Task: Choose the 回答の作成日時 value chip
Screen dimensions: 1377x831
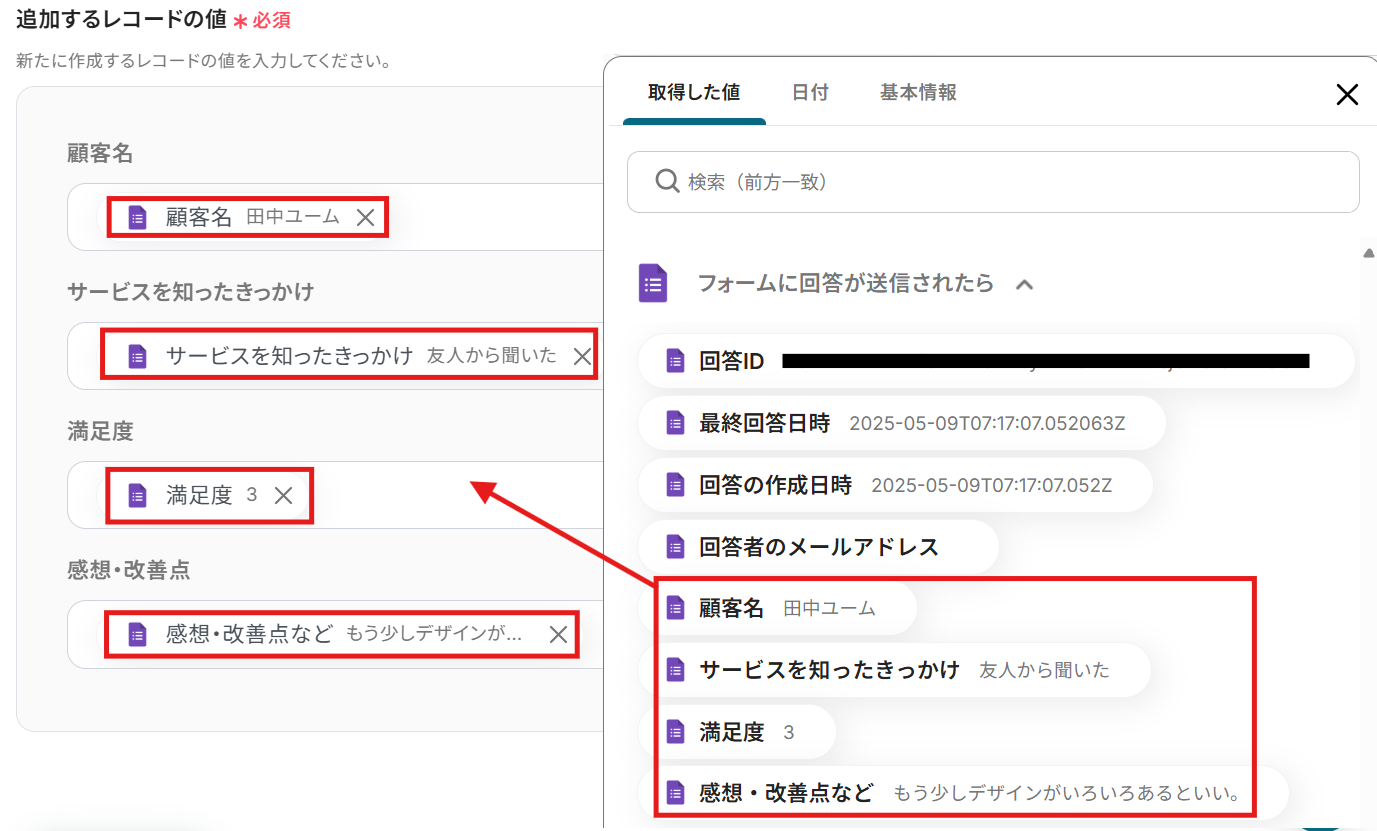Action: click(x=775, y=485)
